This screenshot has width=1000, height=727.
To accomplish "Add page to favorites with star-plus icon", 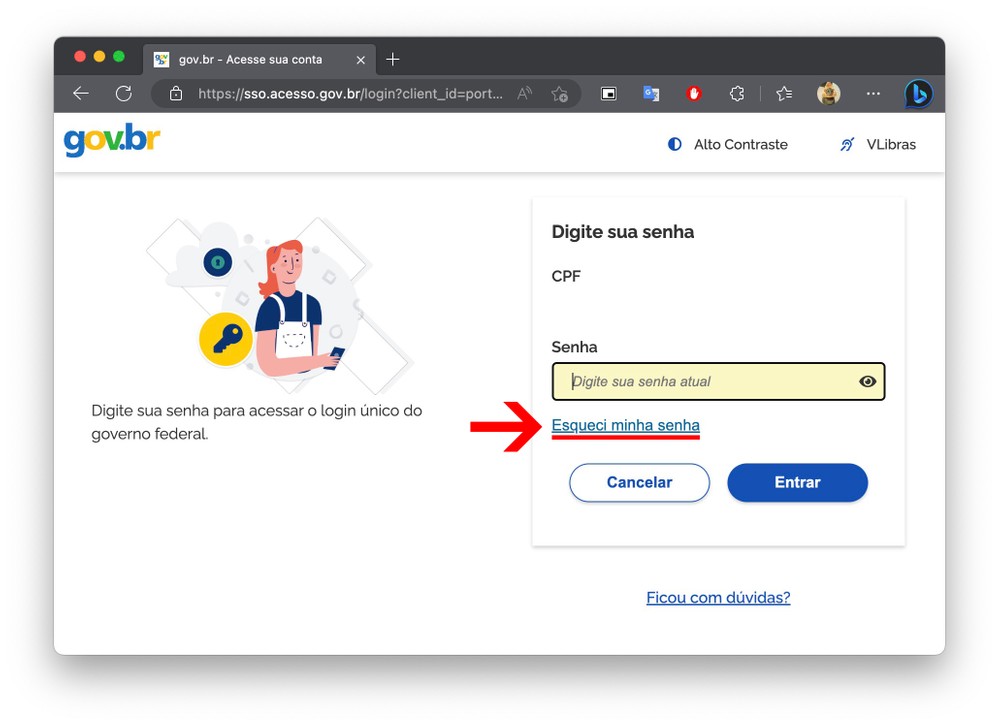I will 560,94.
